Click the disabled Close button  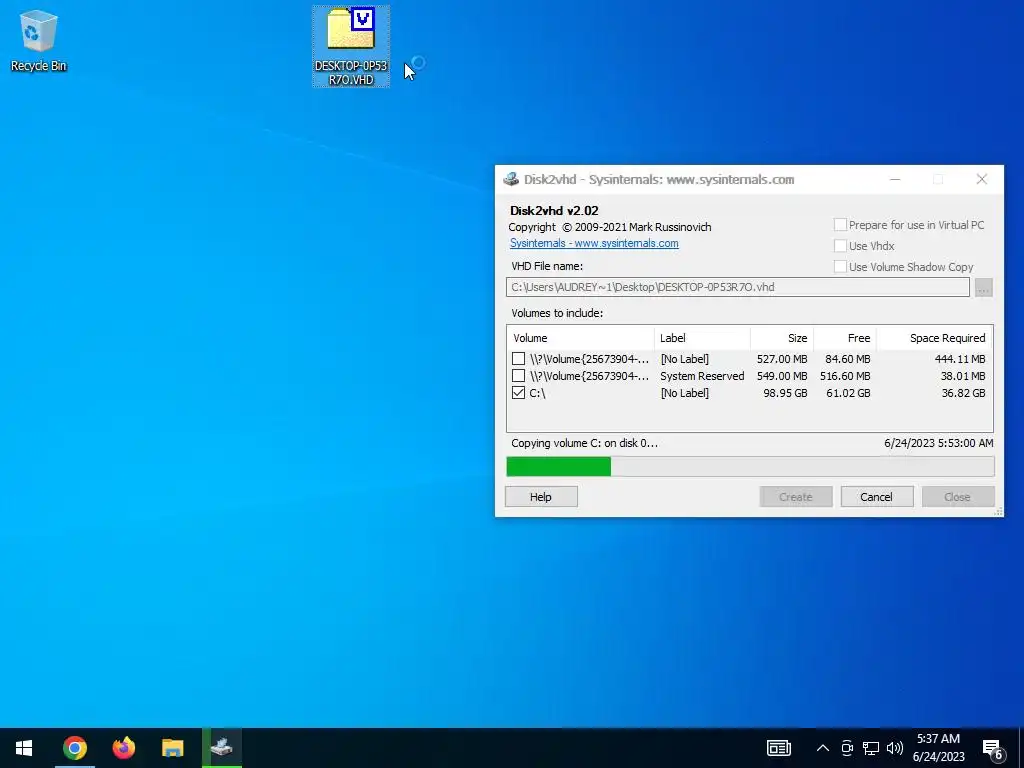pyautogui.click(x=957, y=497)
